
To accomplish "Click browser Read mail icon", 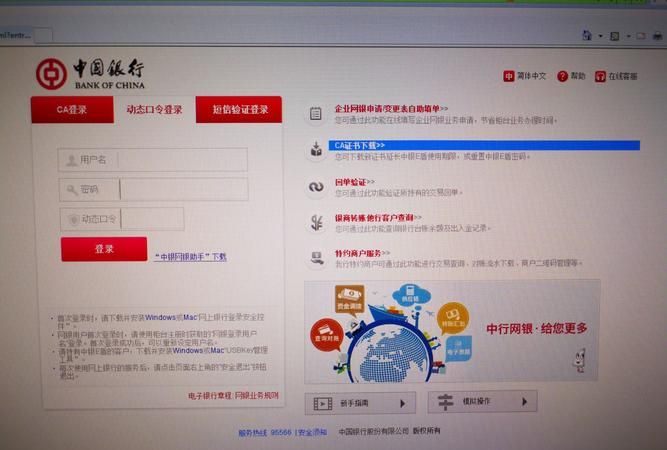I will (x=641, y=36).
